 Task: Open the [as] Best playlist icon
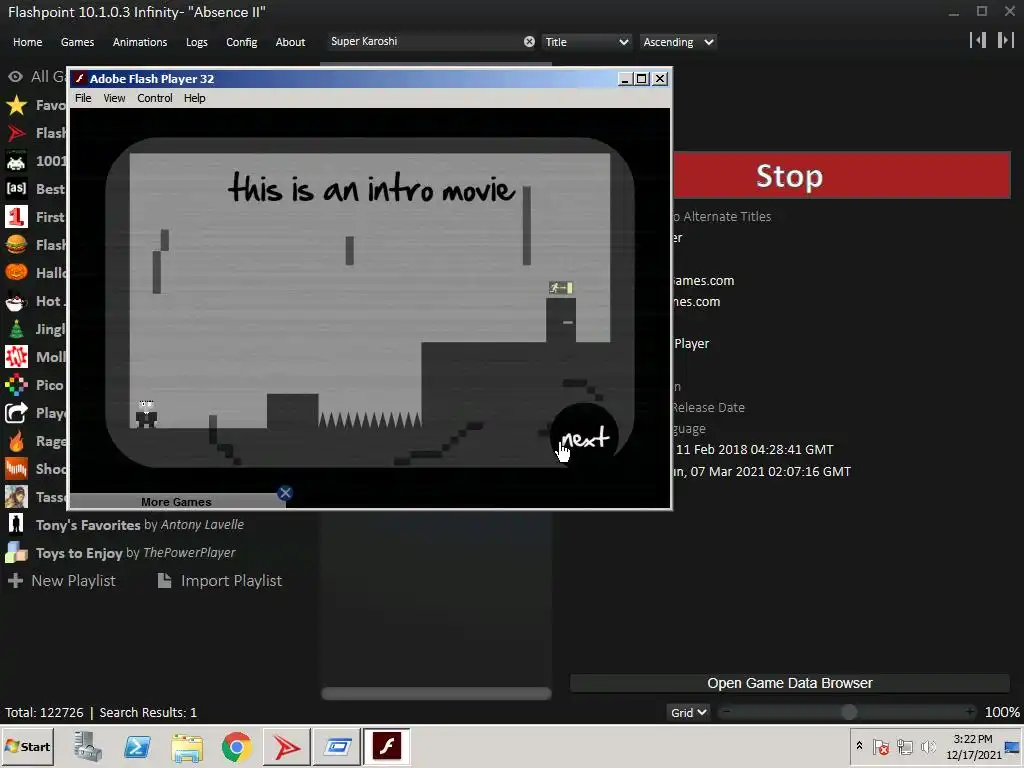point(16,189)
